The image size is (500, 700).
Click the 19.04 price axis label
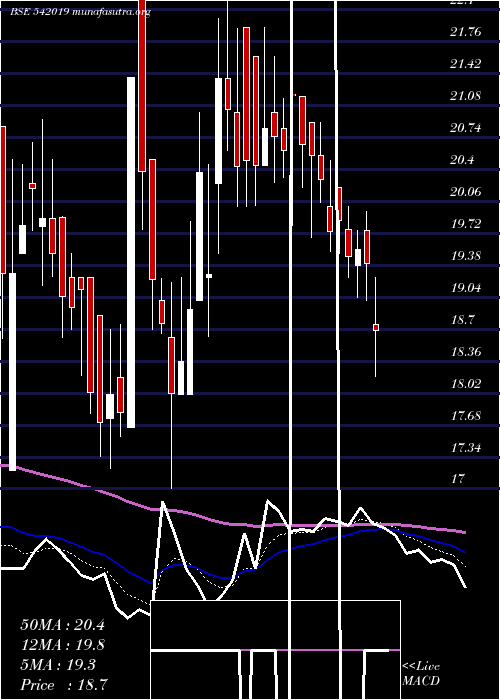466,288
